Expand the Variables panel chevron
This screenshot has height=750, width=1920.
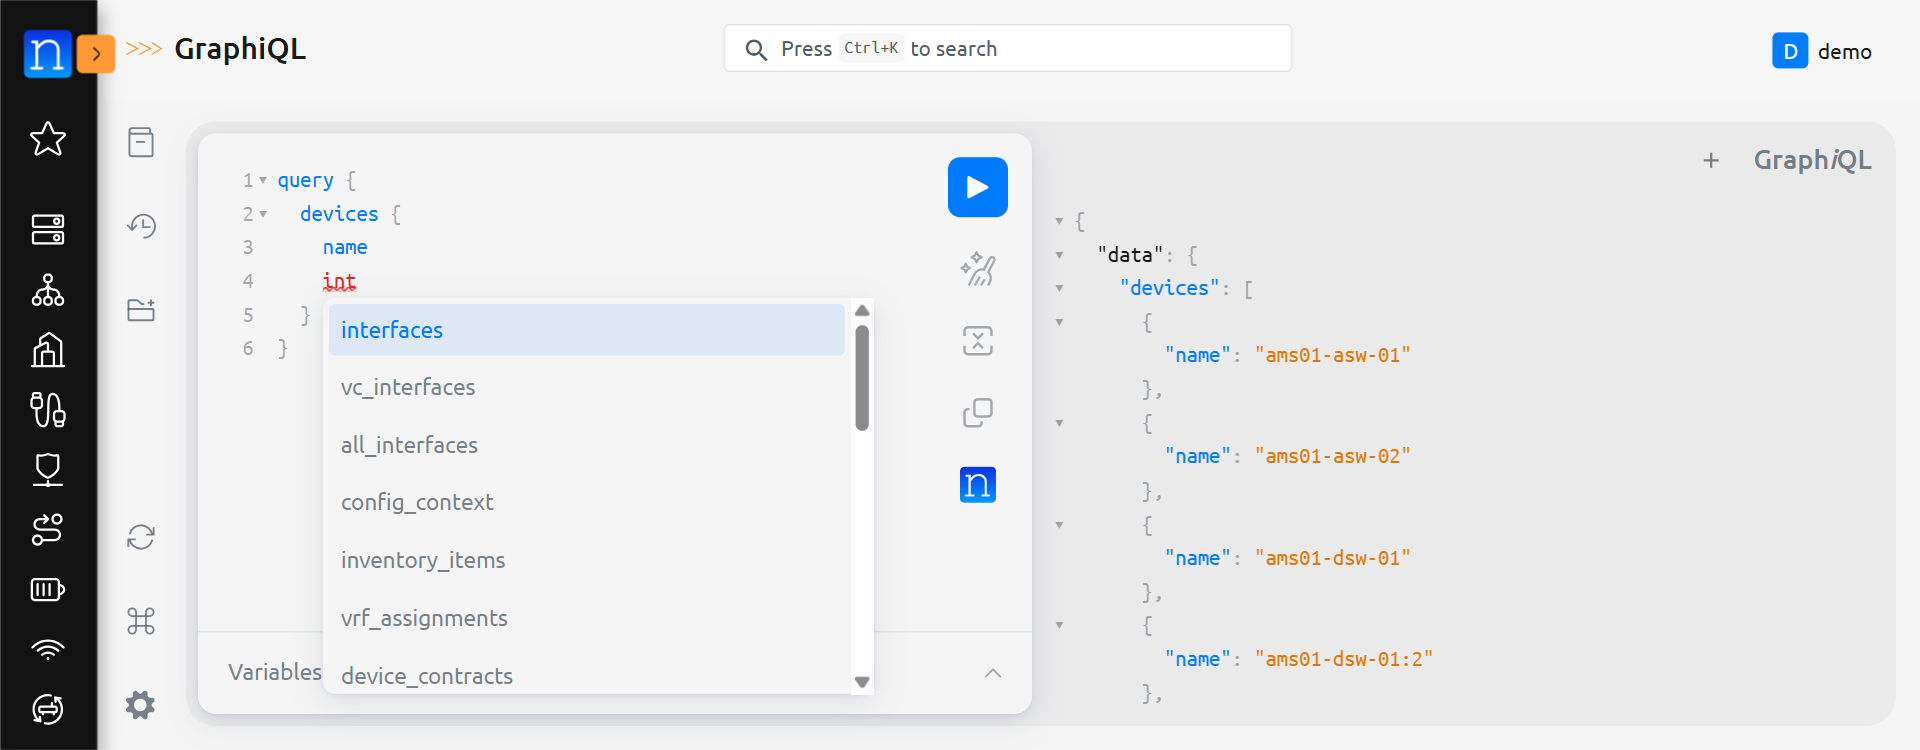pos(992,673)
